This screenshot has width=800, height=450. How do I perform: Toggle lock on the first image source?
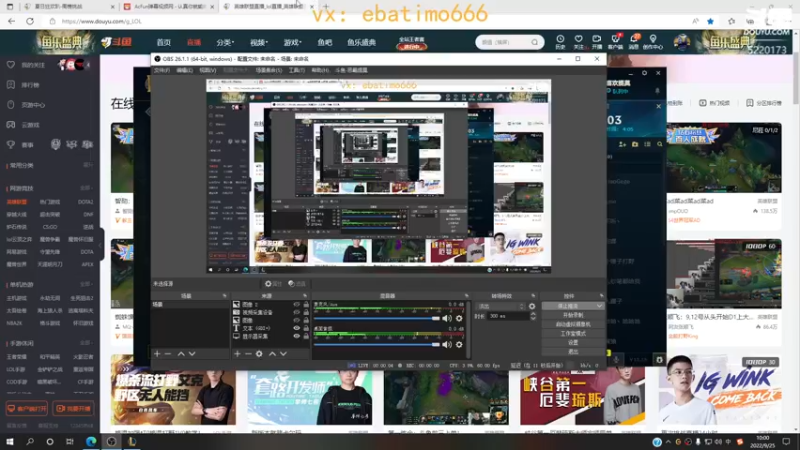coord(306,305)
